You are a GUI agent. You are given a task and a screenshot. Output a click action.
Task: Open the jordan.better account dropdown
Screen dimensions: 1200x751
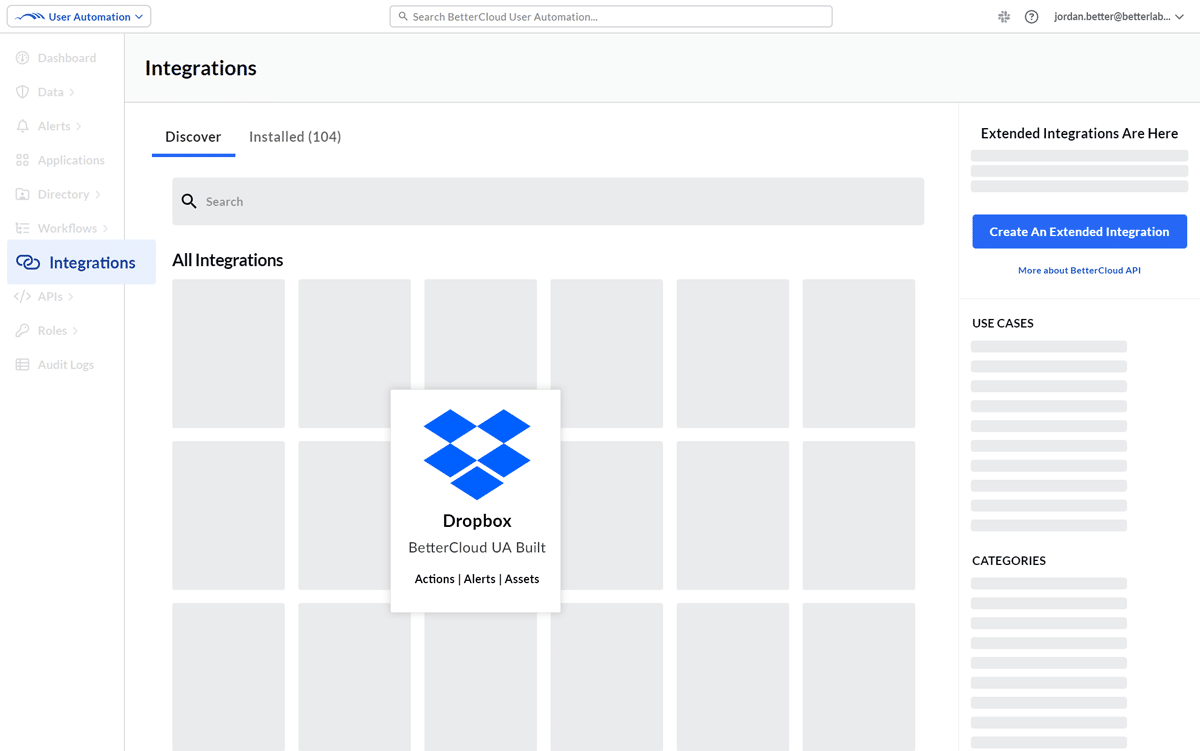[1118, 17]
